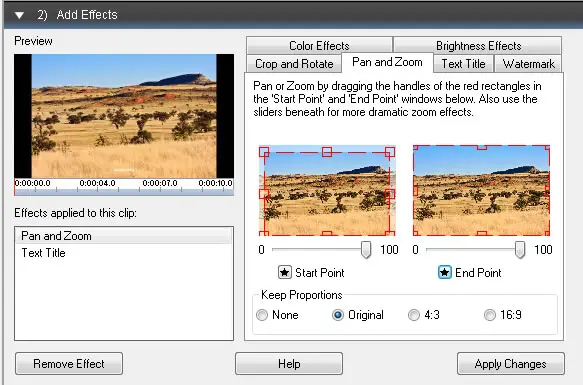Select Original keep proportions option

pyautogui.click(x=338, y=315)
